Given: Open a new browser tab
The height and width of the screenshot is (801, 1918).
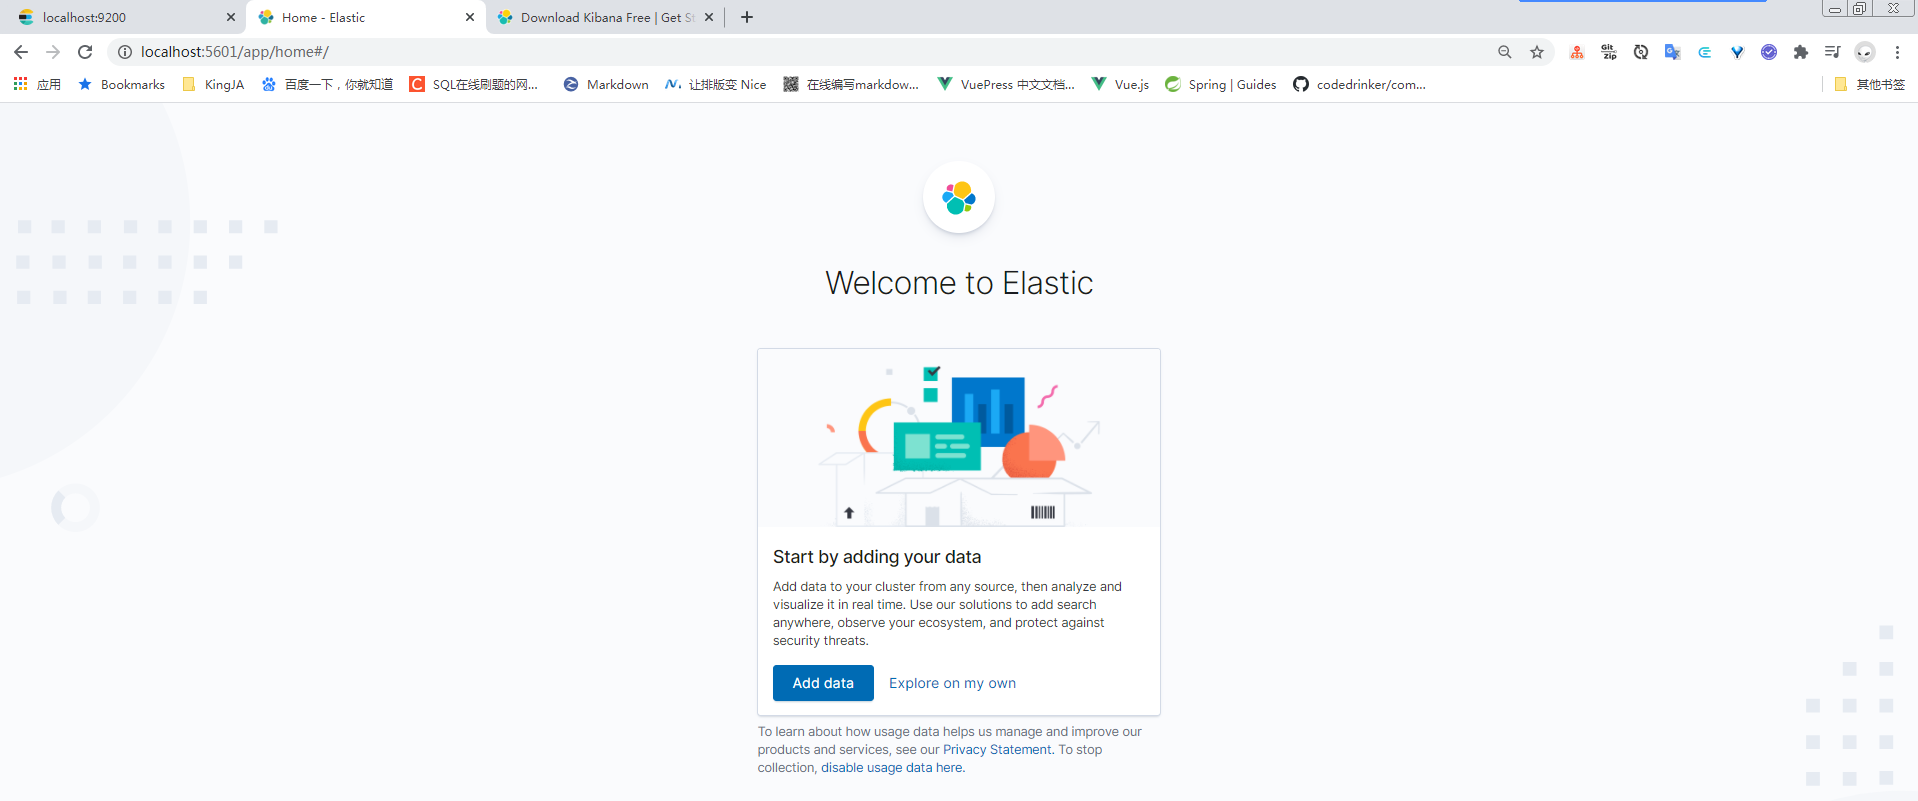Looking at the screenshot, I should click(747, 17).
